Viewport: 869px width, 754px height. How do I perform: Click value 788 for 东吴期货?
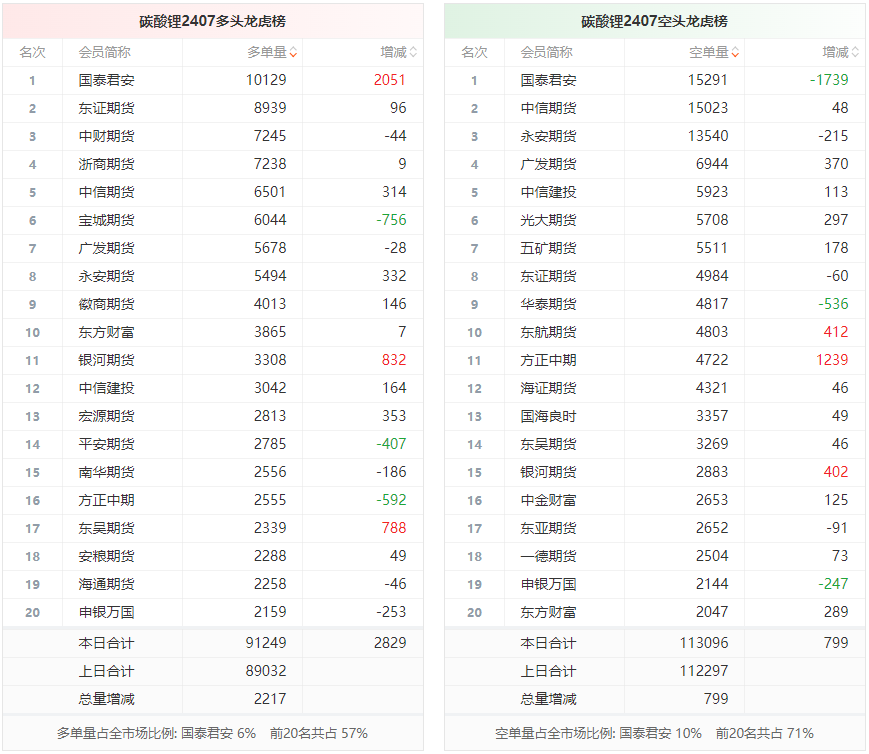point(394,528)
